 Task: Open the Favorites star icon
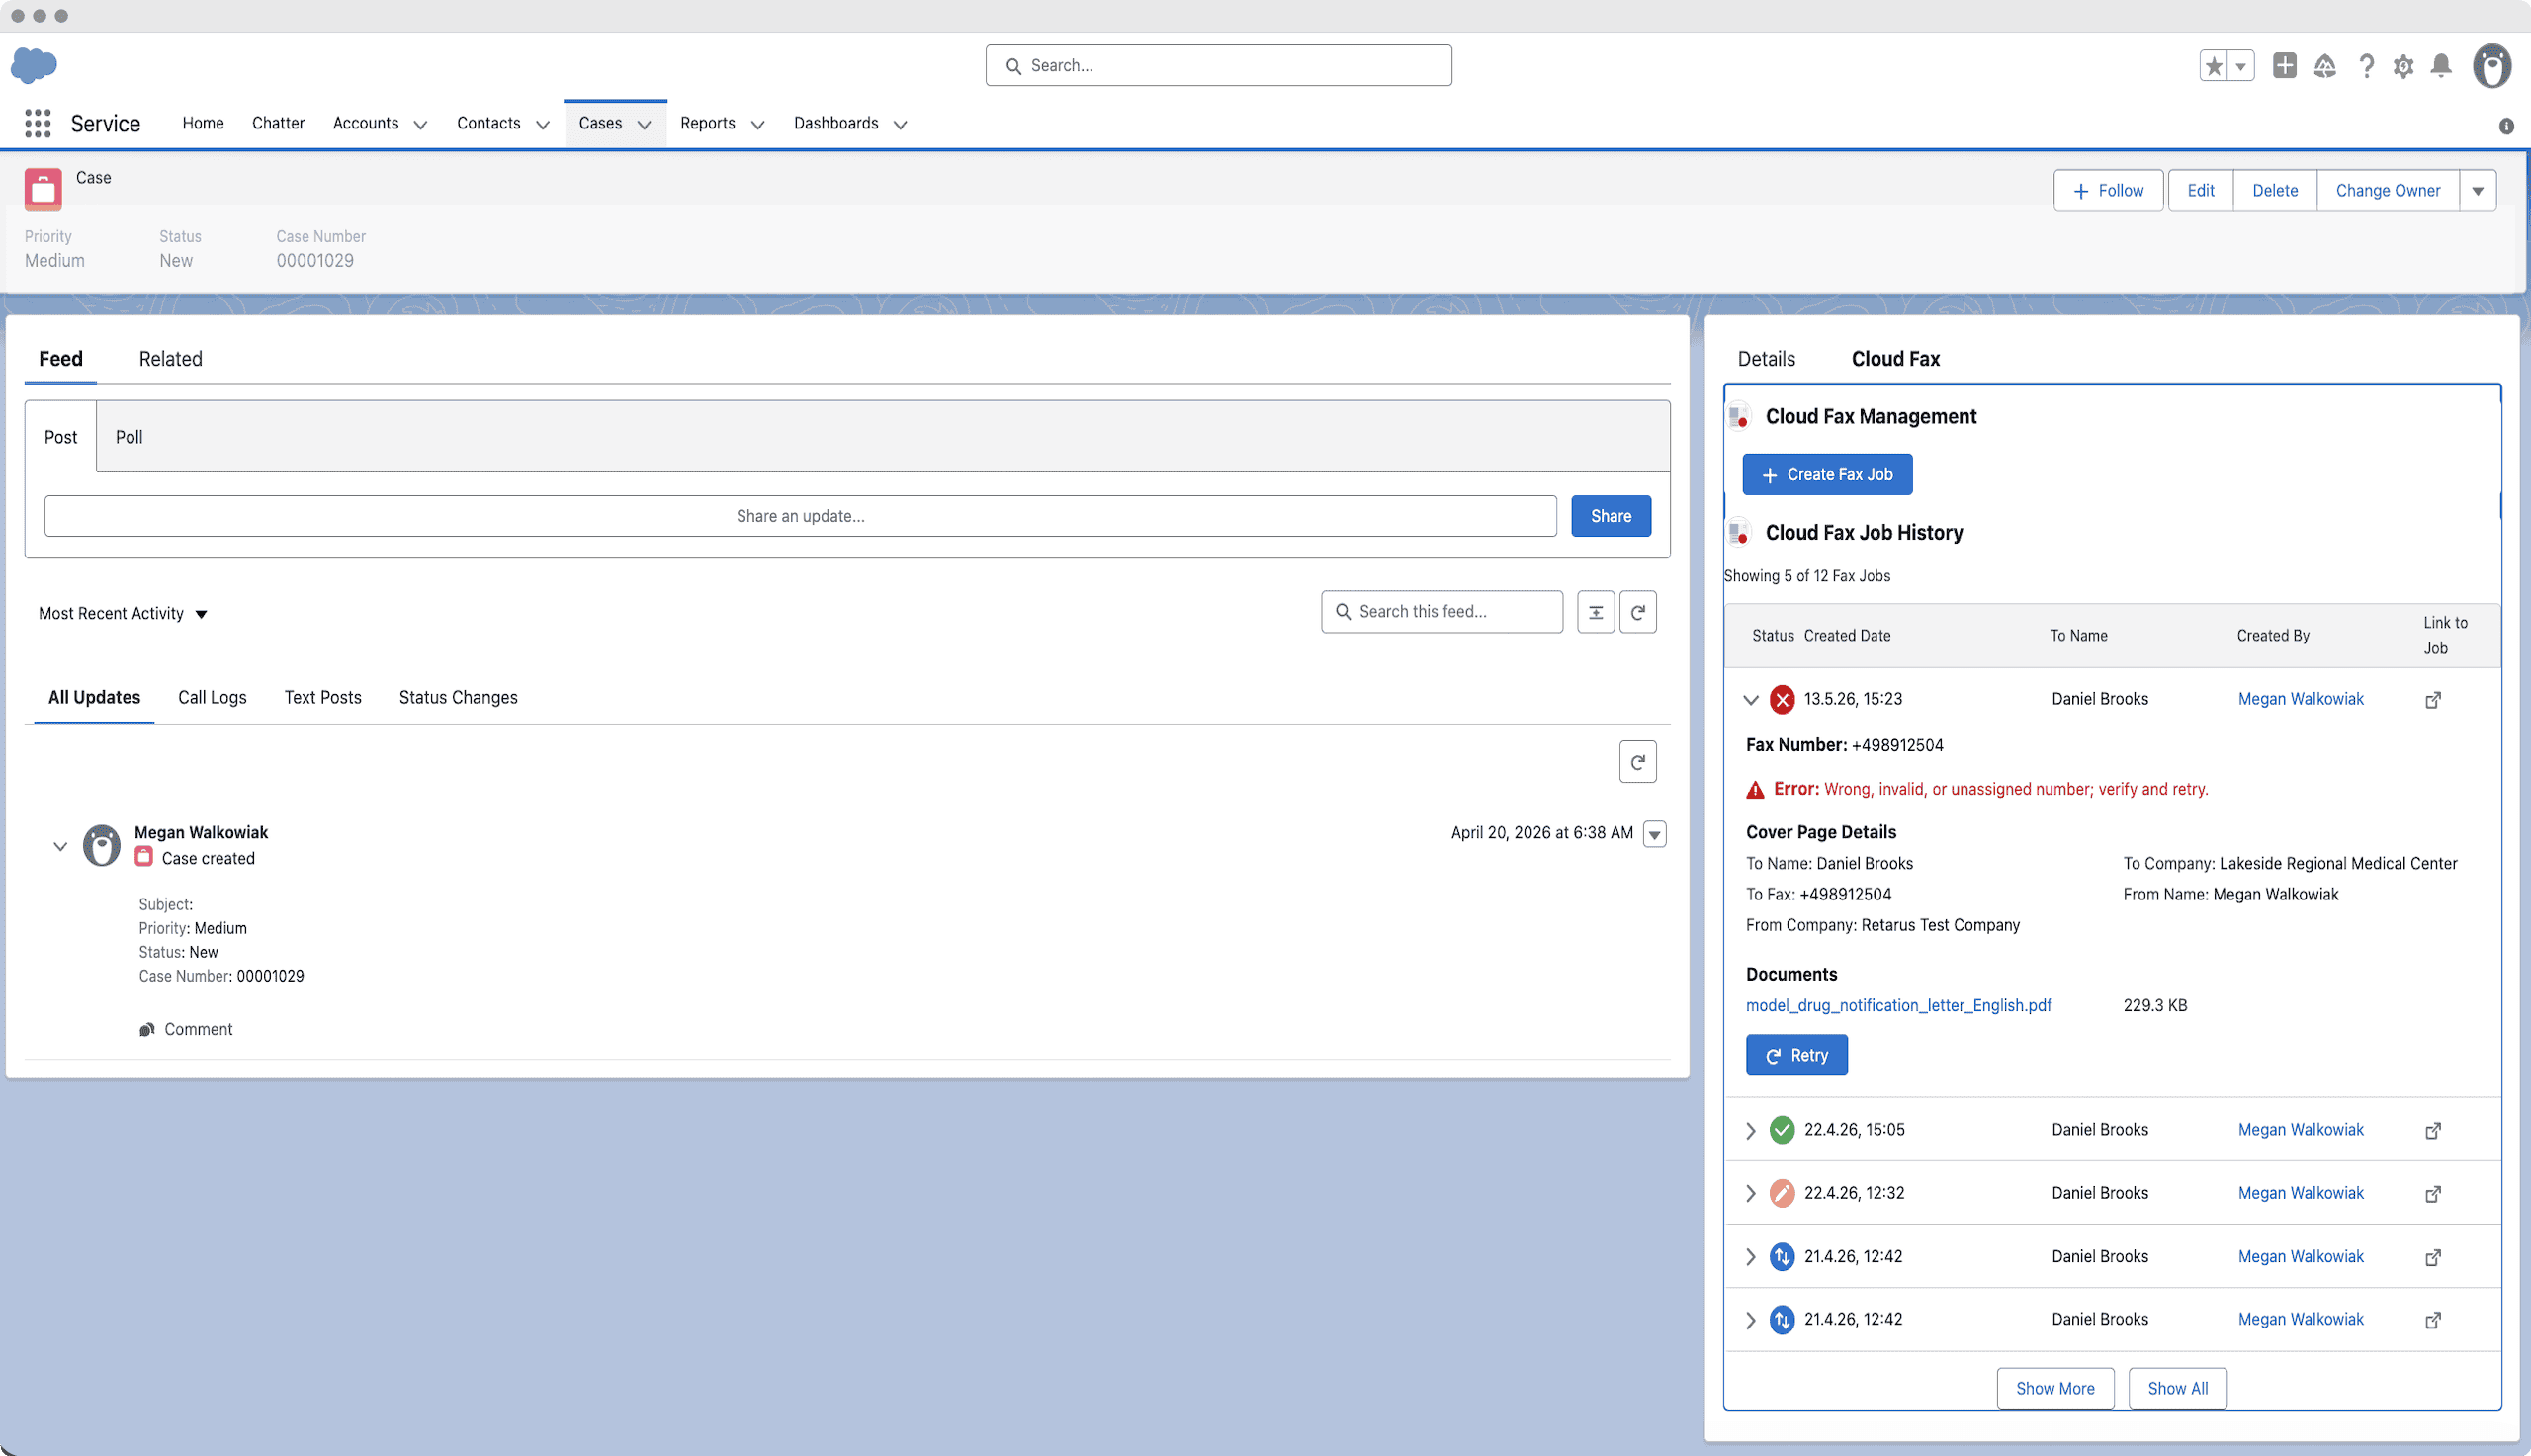[2214, 66]
